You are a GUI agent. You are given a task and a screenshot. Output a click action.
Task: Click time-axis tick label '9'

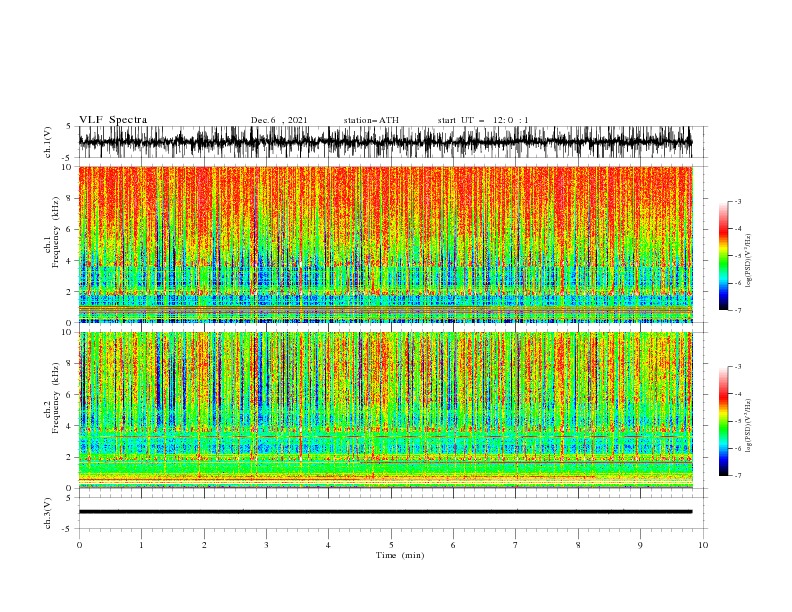click(x=640, y=545)
